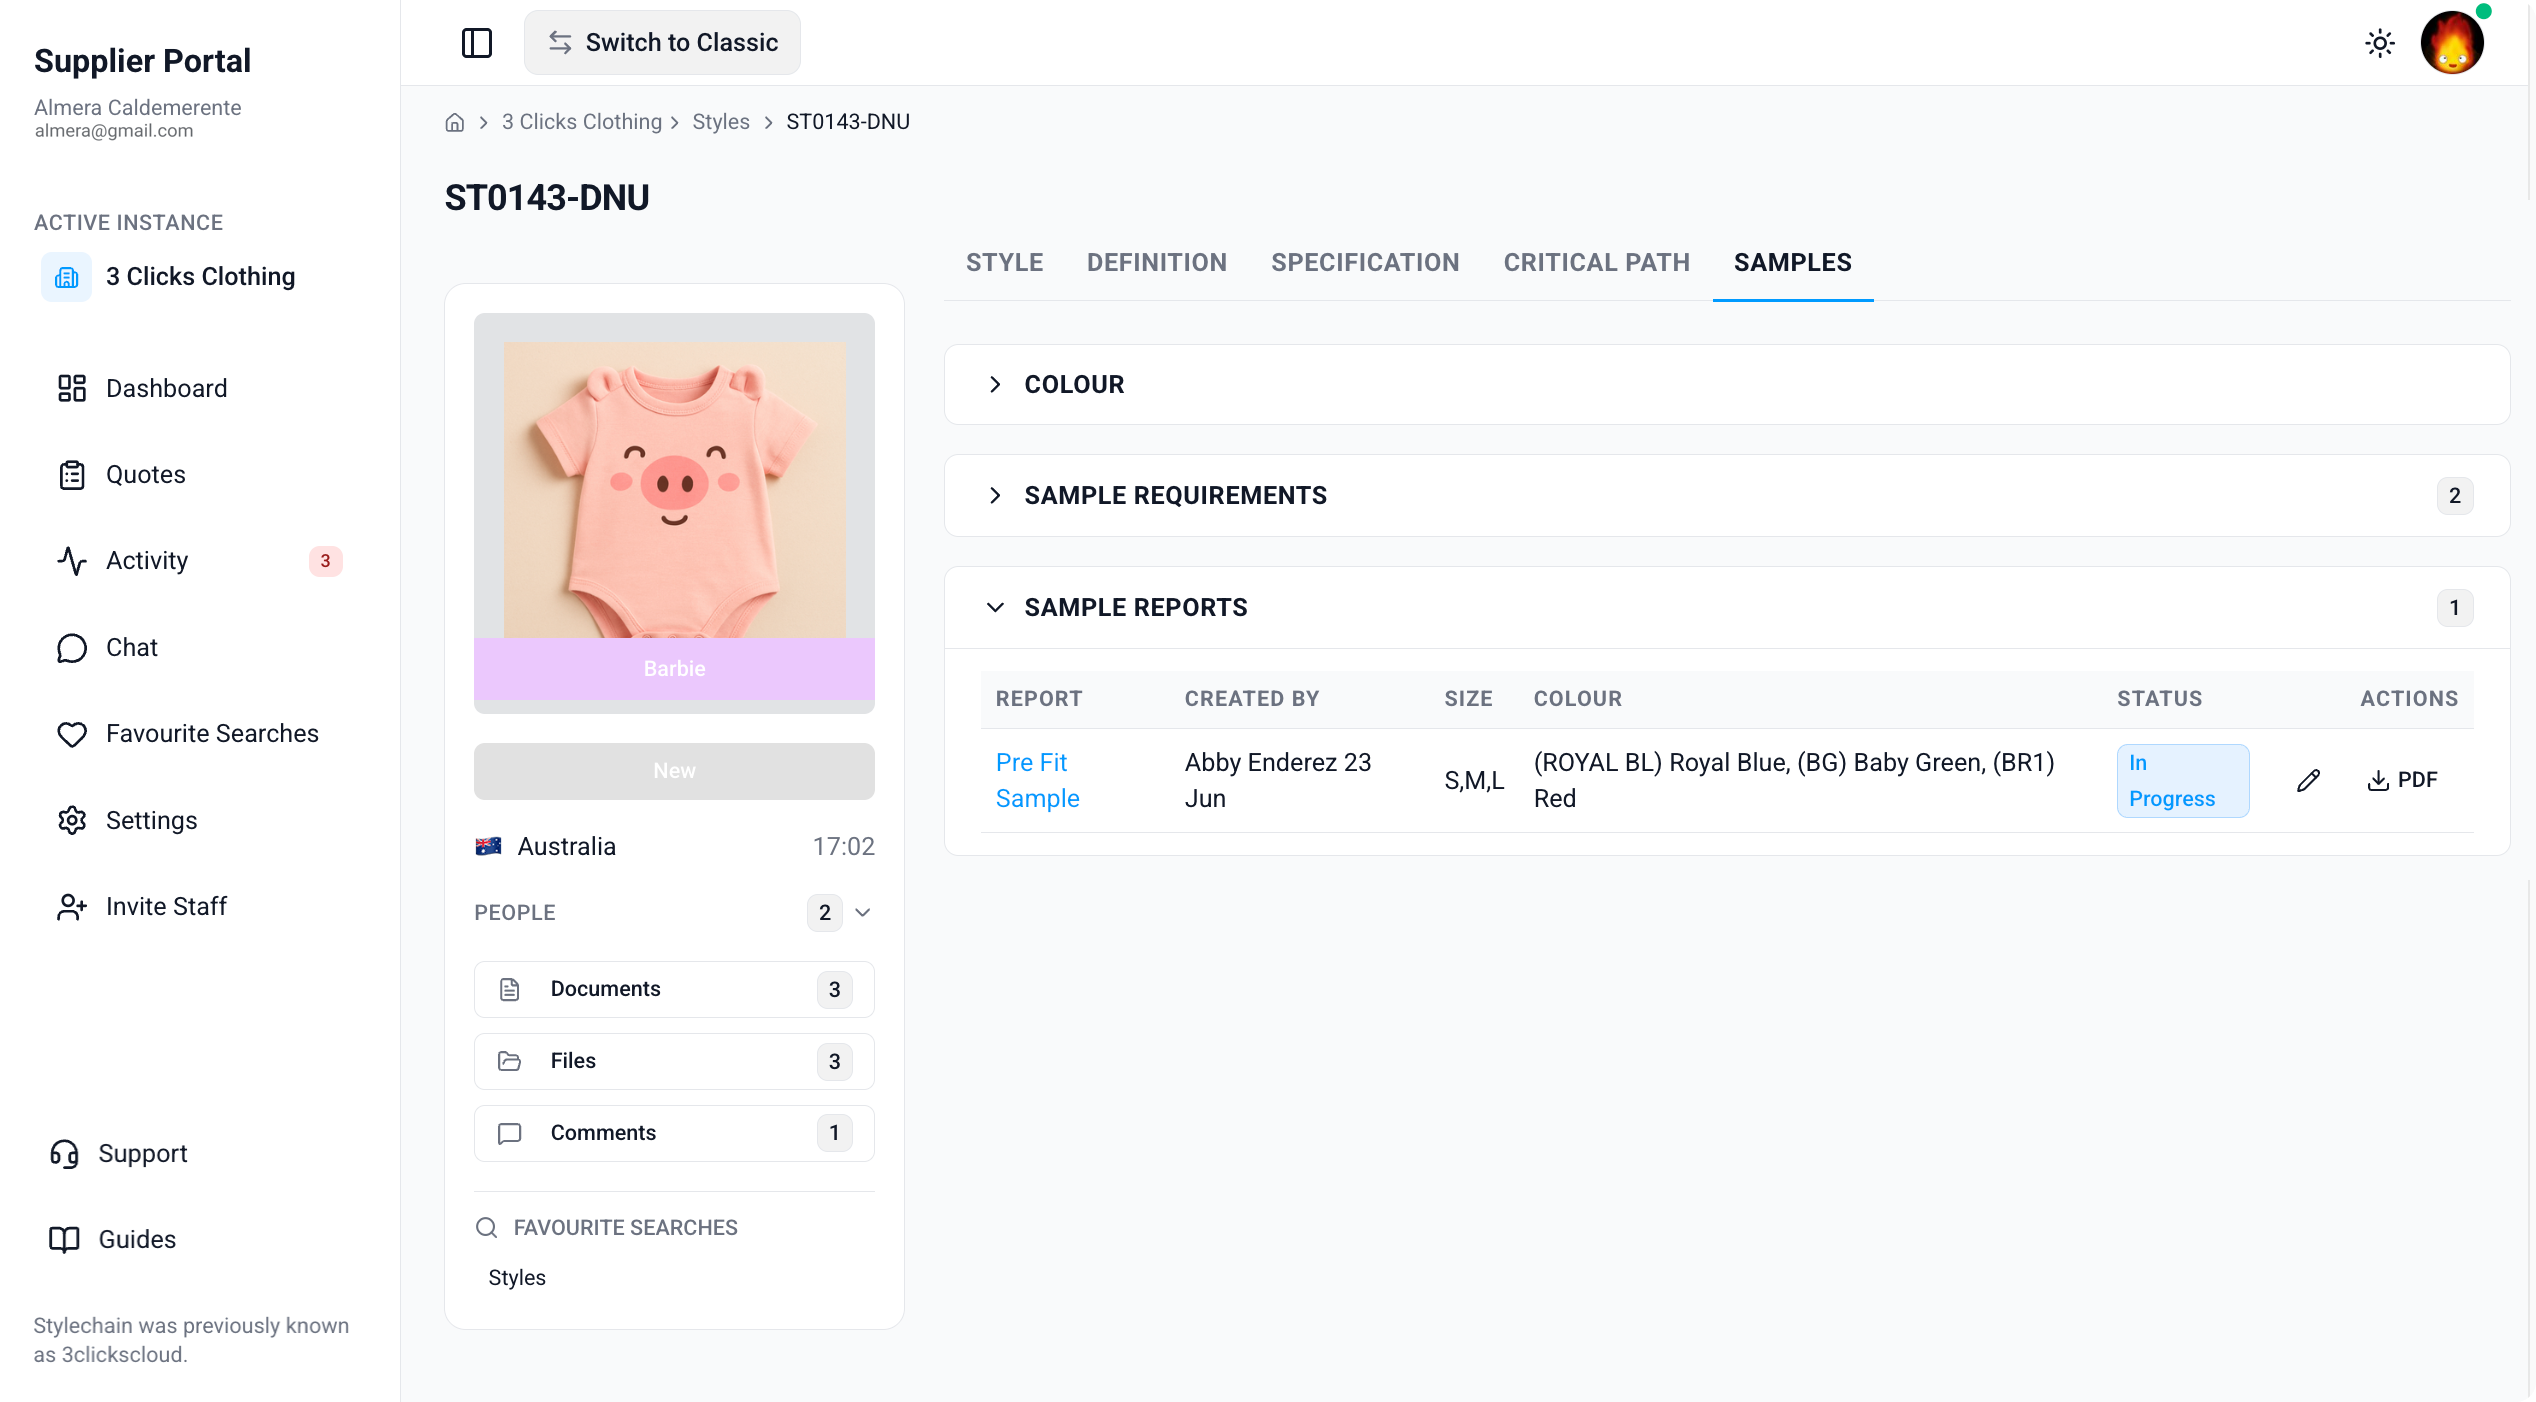Toggle the sidebar panel icon
This screenshot has width=2536, height=1402.
477,43
